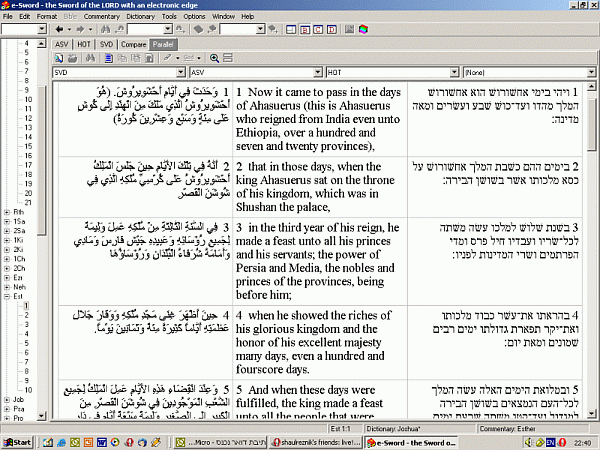Screen dimensions: 600x450
Task: Open the Dictionary menu
Action: 140,16
